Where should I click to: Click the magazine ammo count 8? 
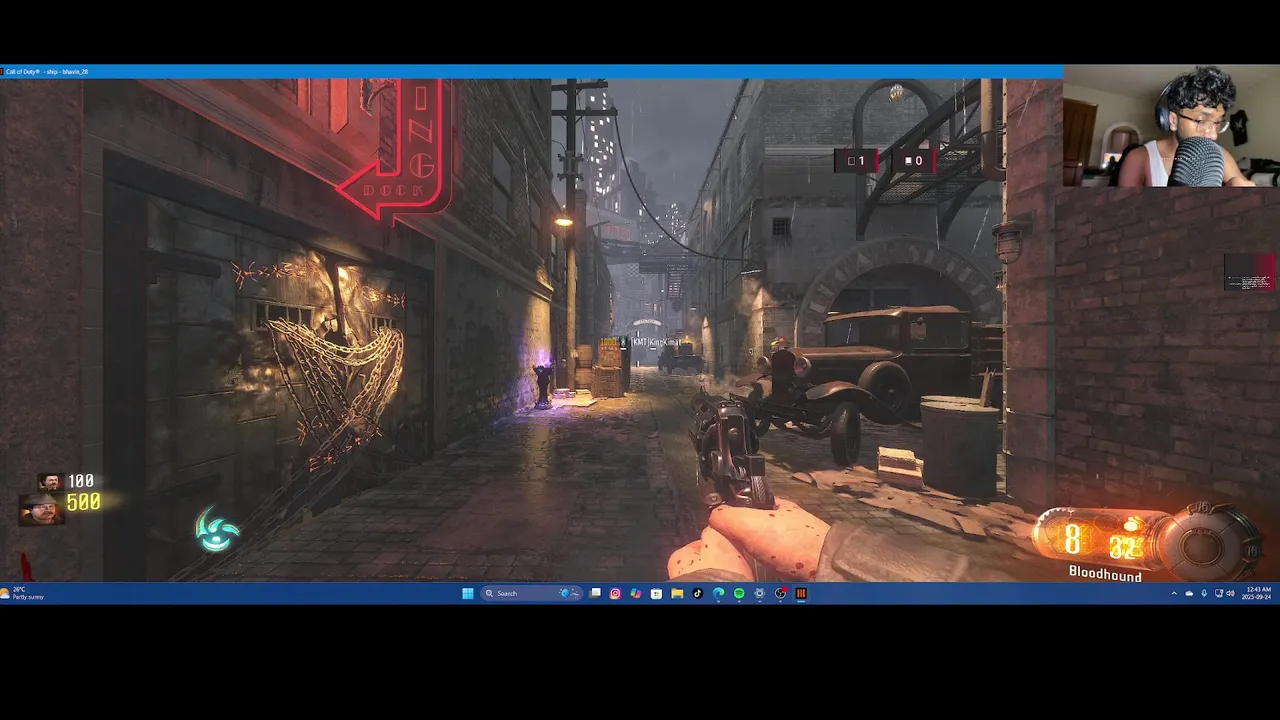1072,541
